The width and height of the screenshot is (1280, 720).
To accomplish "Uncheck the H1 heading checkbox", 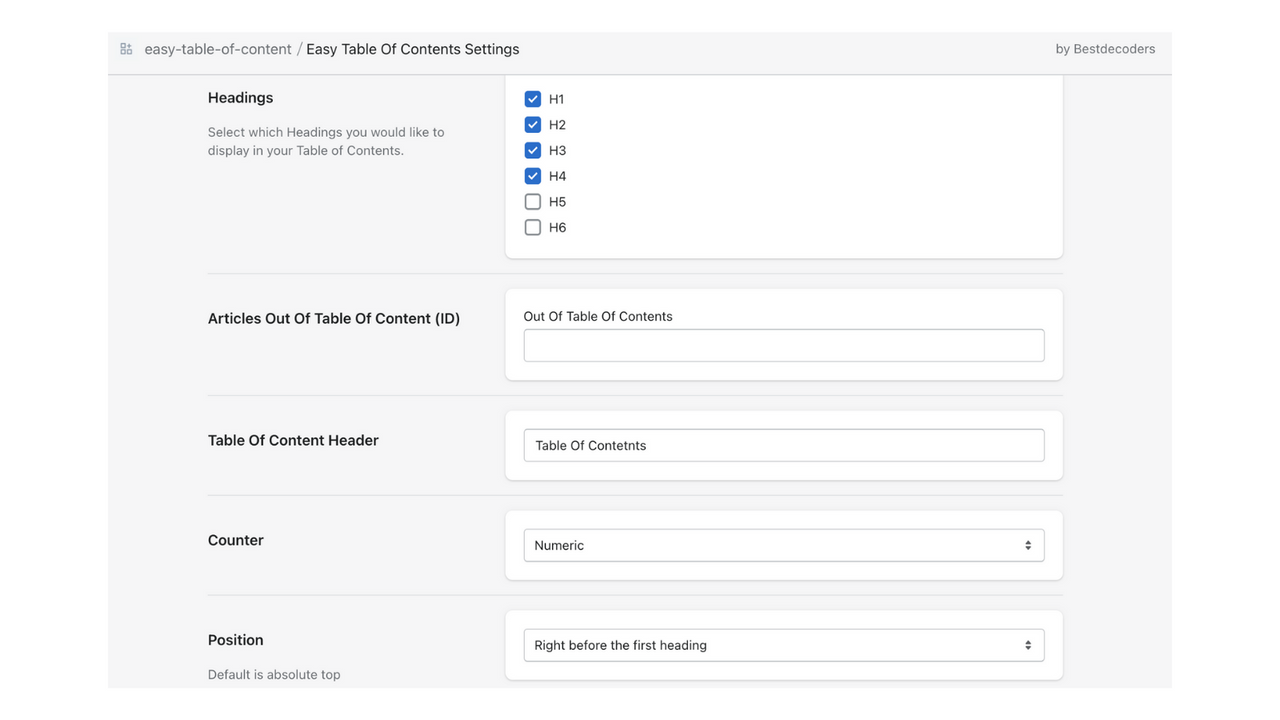I will pos(533,99).
